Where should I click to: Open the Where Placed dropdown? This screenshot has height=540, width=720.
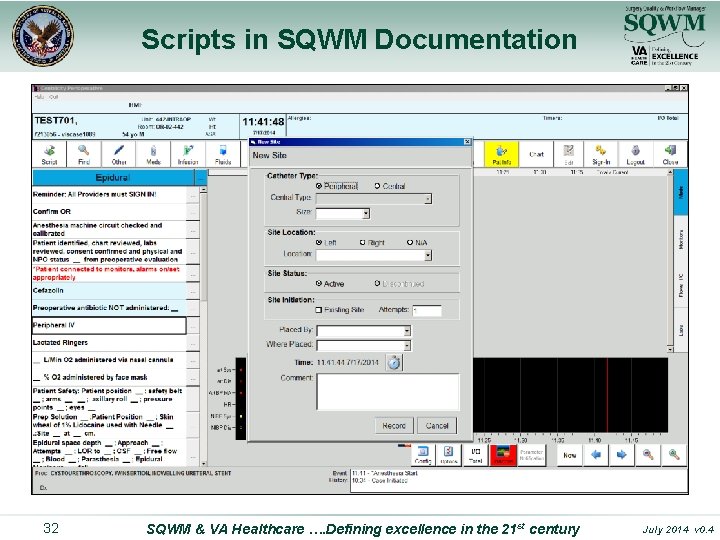(407, 345)
